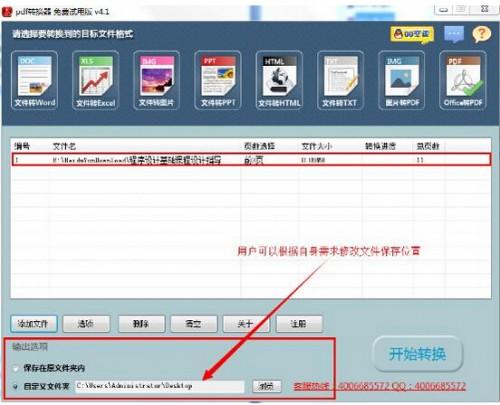Choose the 图片转PDF conversion icon
This screenshot has height=405, width=500.
tap(402, 80)
